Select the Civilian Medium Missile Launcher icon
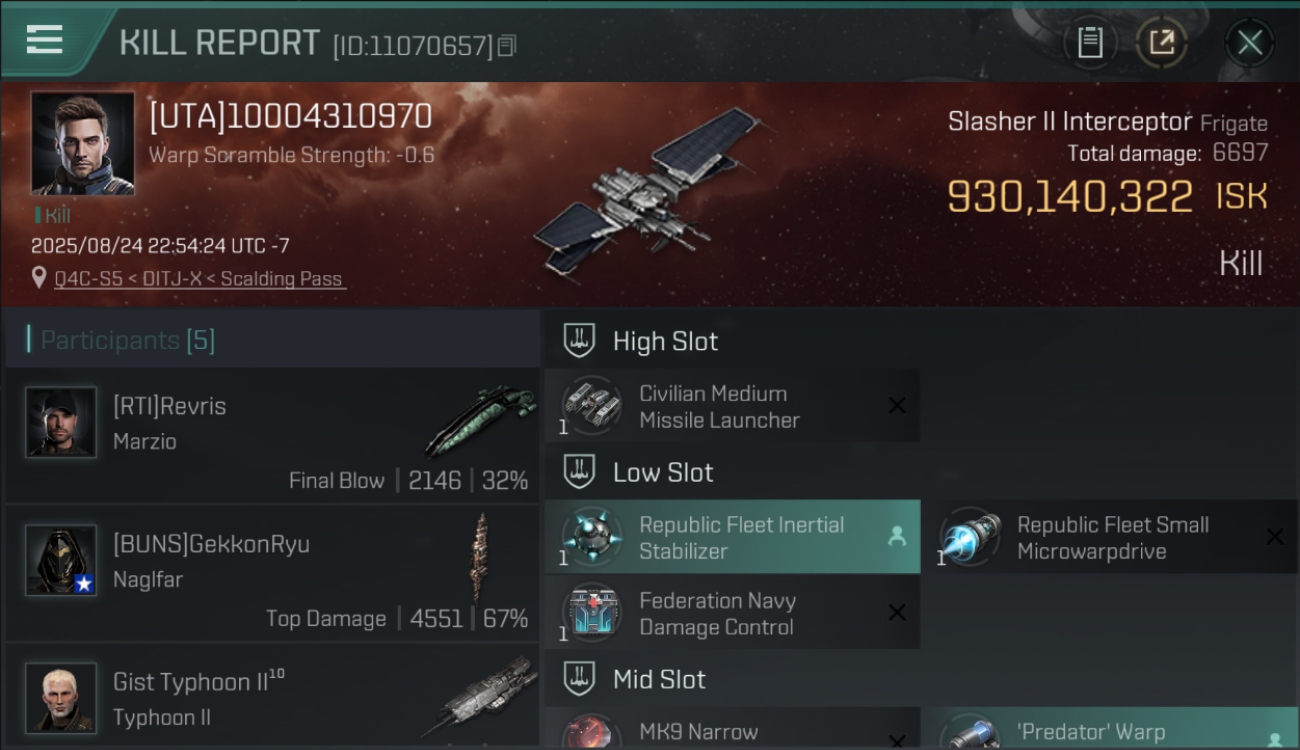 591,406
